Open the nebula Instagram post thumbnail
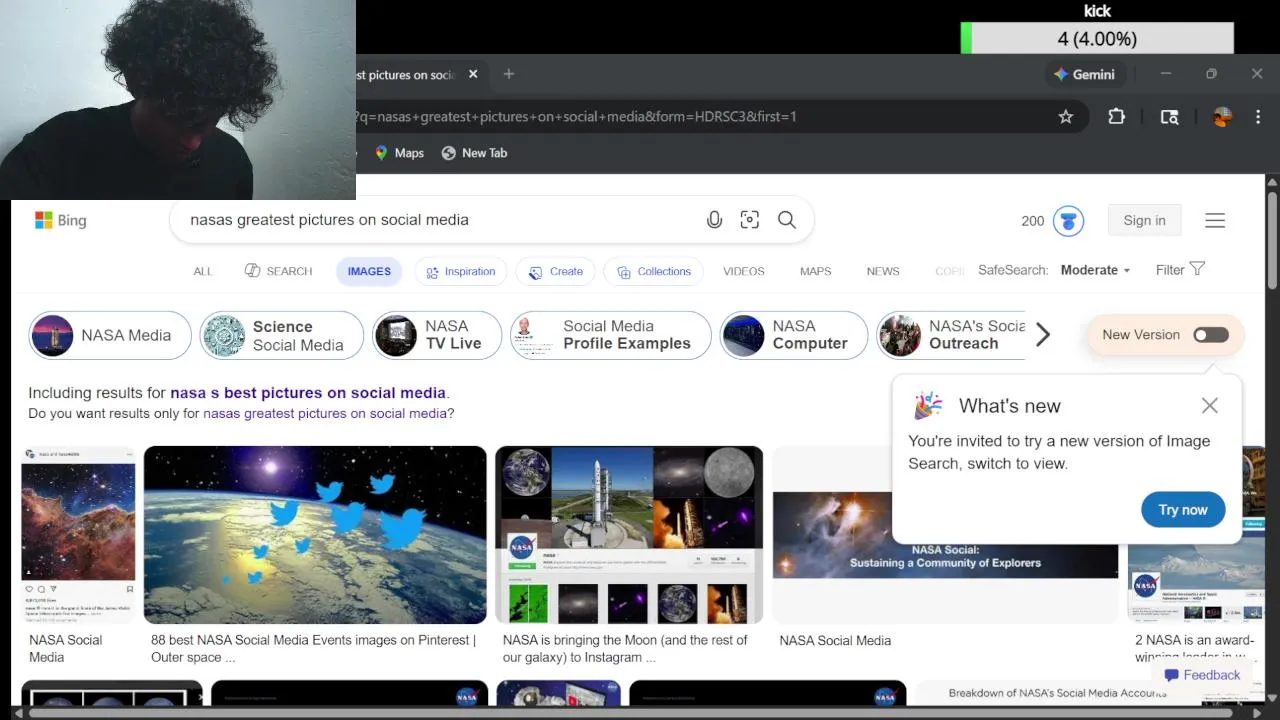1280x720 pixels. point(79,534)
